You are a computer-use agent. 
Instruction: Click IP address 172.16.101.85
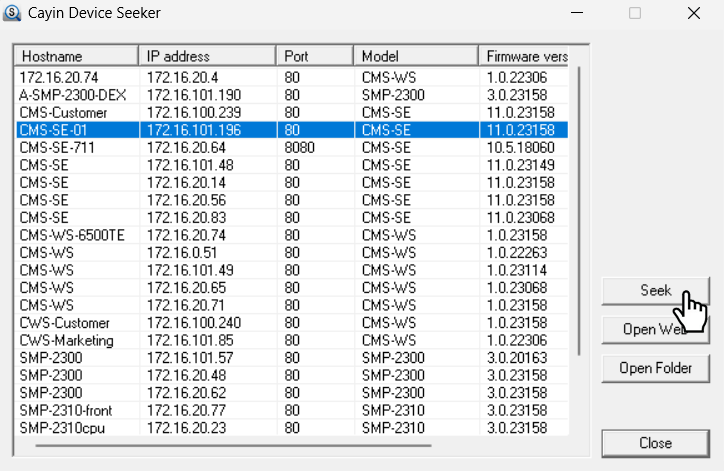[x=190, y=341]
